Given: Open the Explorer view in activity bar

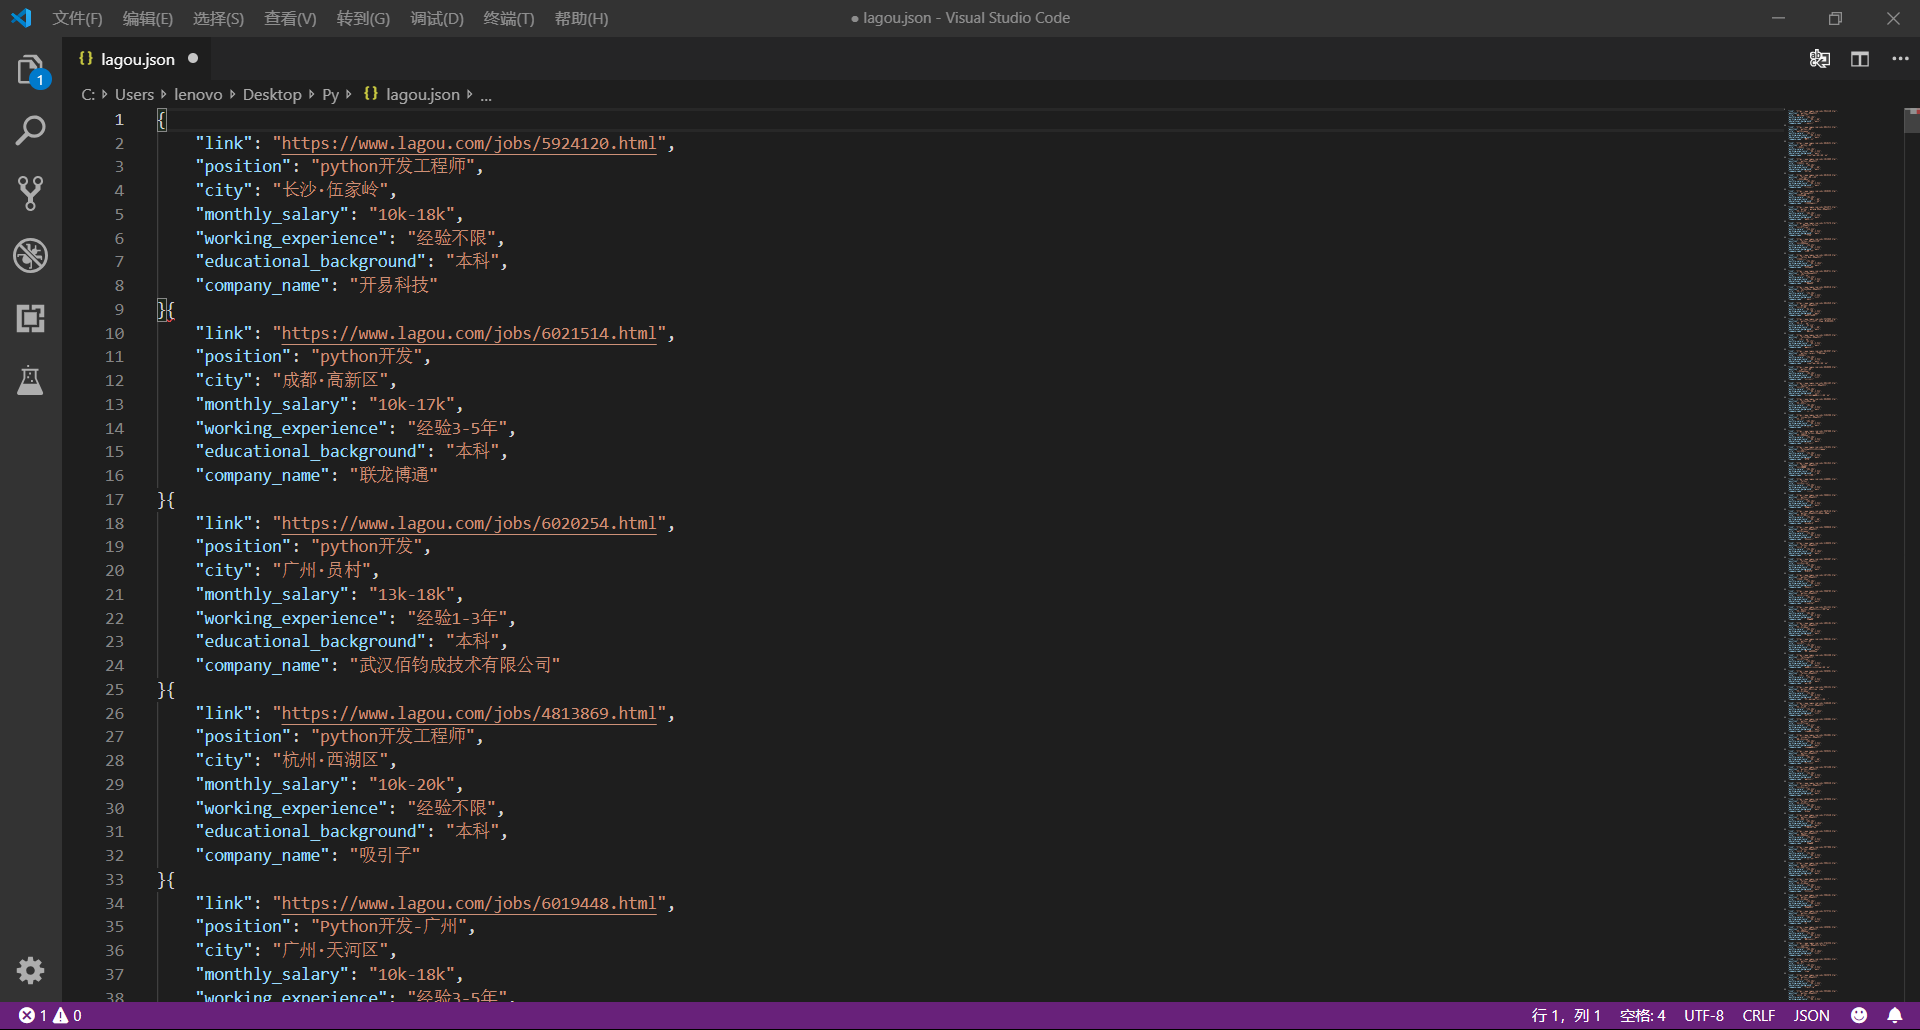Looking at the screenshot, I should click(x=30, y=70).
